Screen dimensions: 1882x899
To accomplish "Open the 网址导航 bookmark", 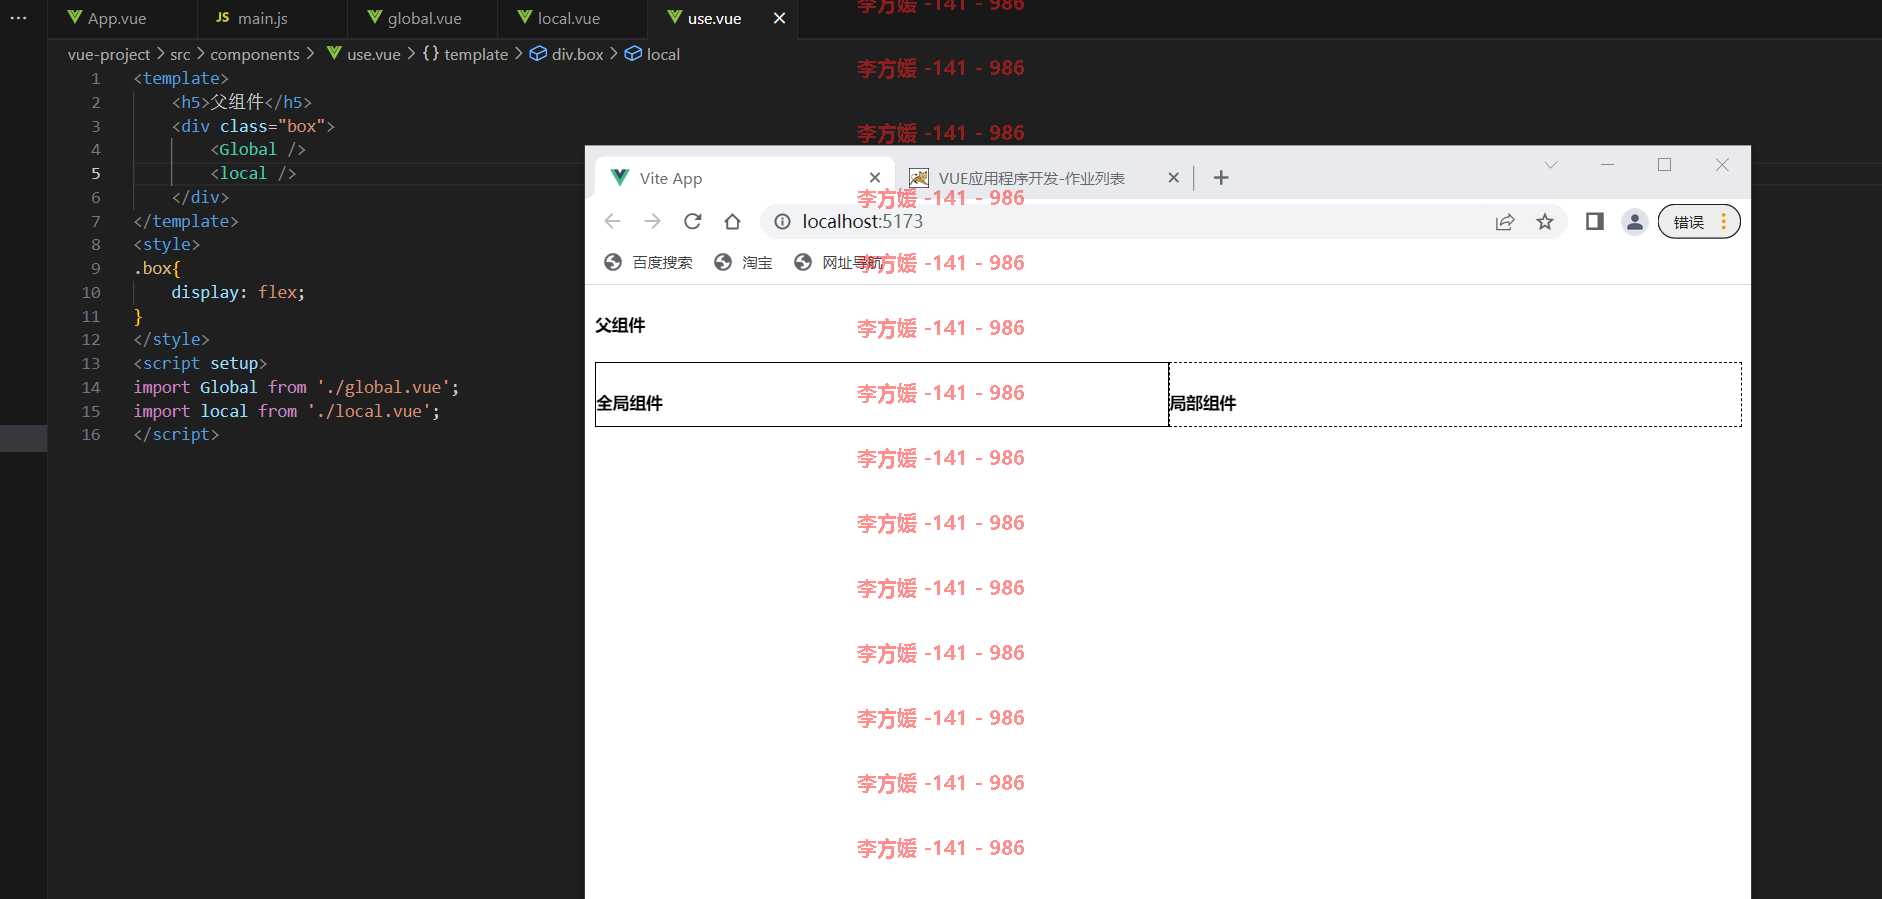I will click(x=838, y=262).
